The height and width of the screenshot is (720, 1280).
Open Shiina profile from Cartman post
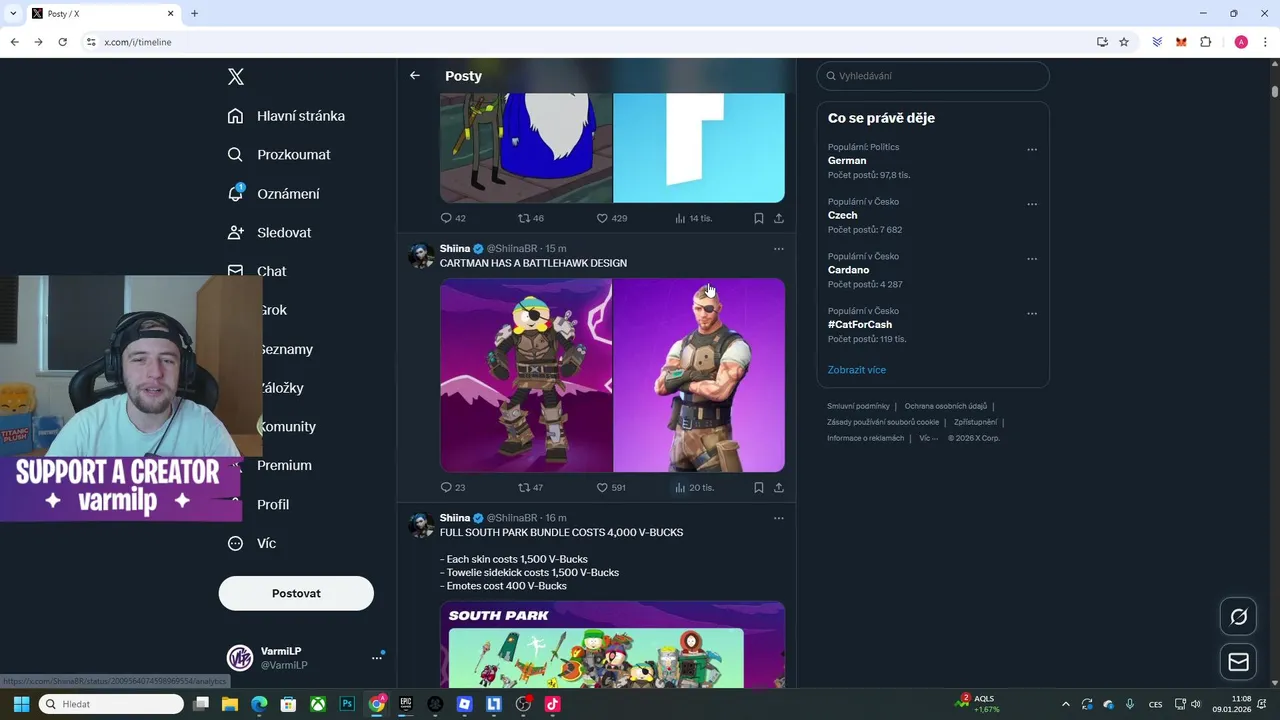coord(455,249)
